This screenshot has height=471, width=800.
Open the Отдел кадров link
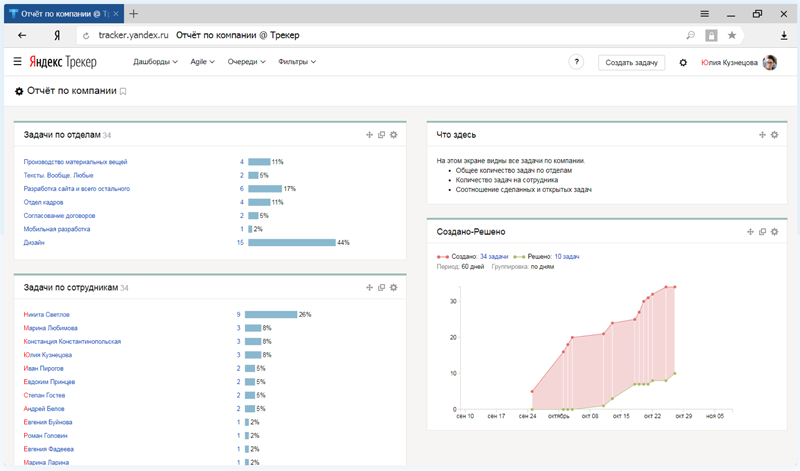(43, 202)
